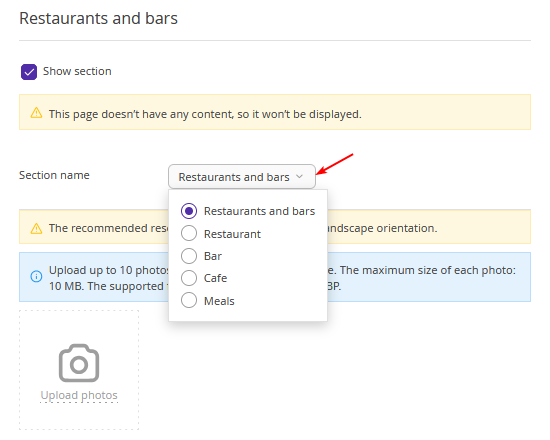Click the Section name field label
550x440 pixels.
tap(54, 175)
